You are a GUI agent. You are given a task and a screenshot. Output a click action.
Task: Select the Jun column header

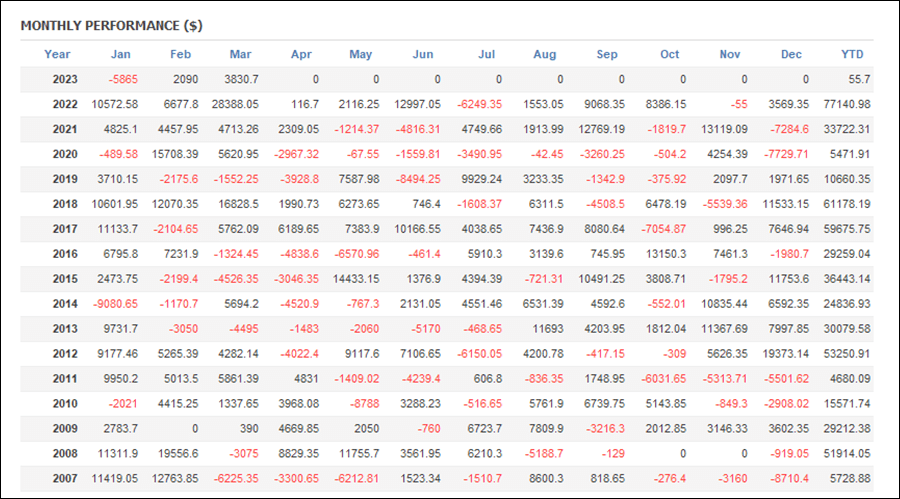(x=423, y=54)
